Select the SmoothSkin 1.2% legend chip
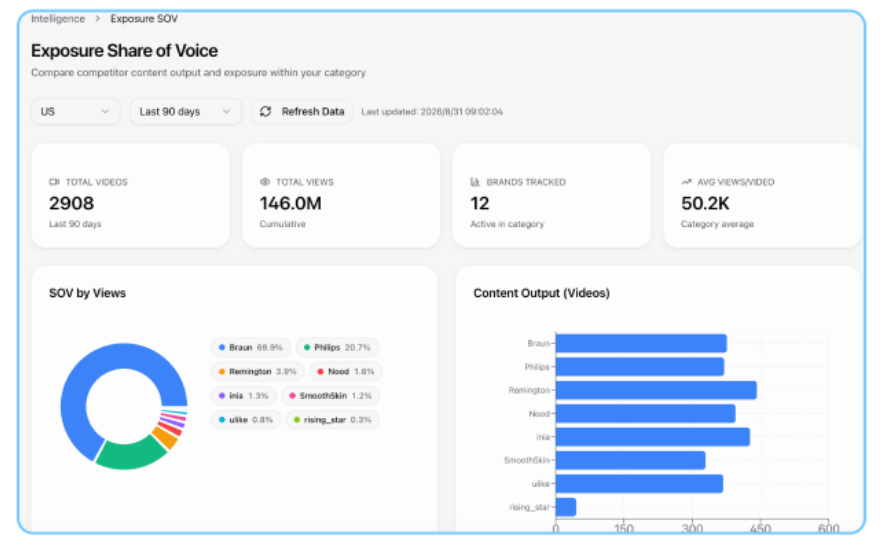This screenshot has width=880, height=549. click(331, 396)
